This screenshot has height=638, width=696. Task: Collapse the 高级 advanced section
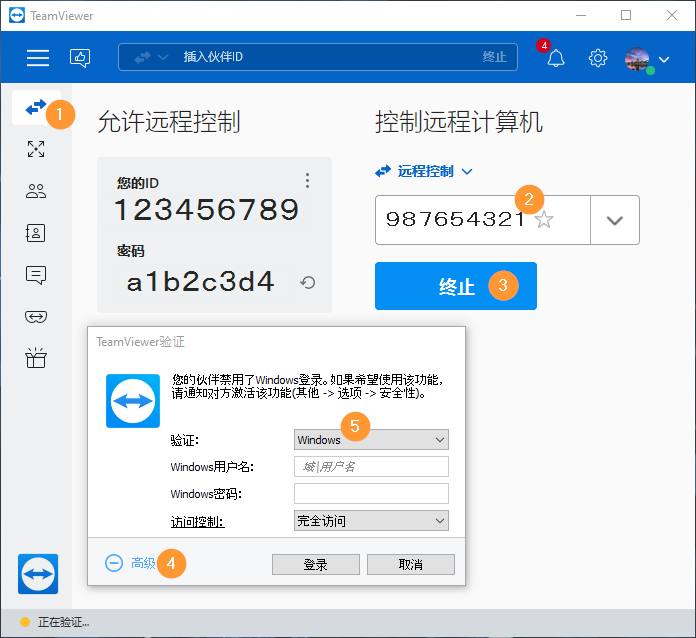130,563
